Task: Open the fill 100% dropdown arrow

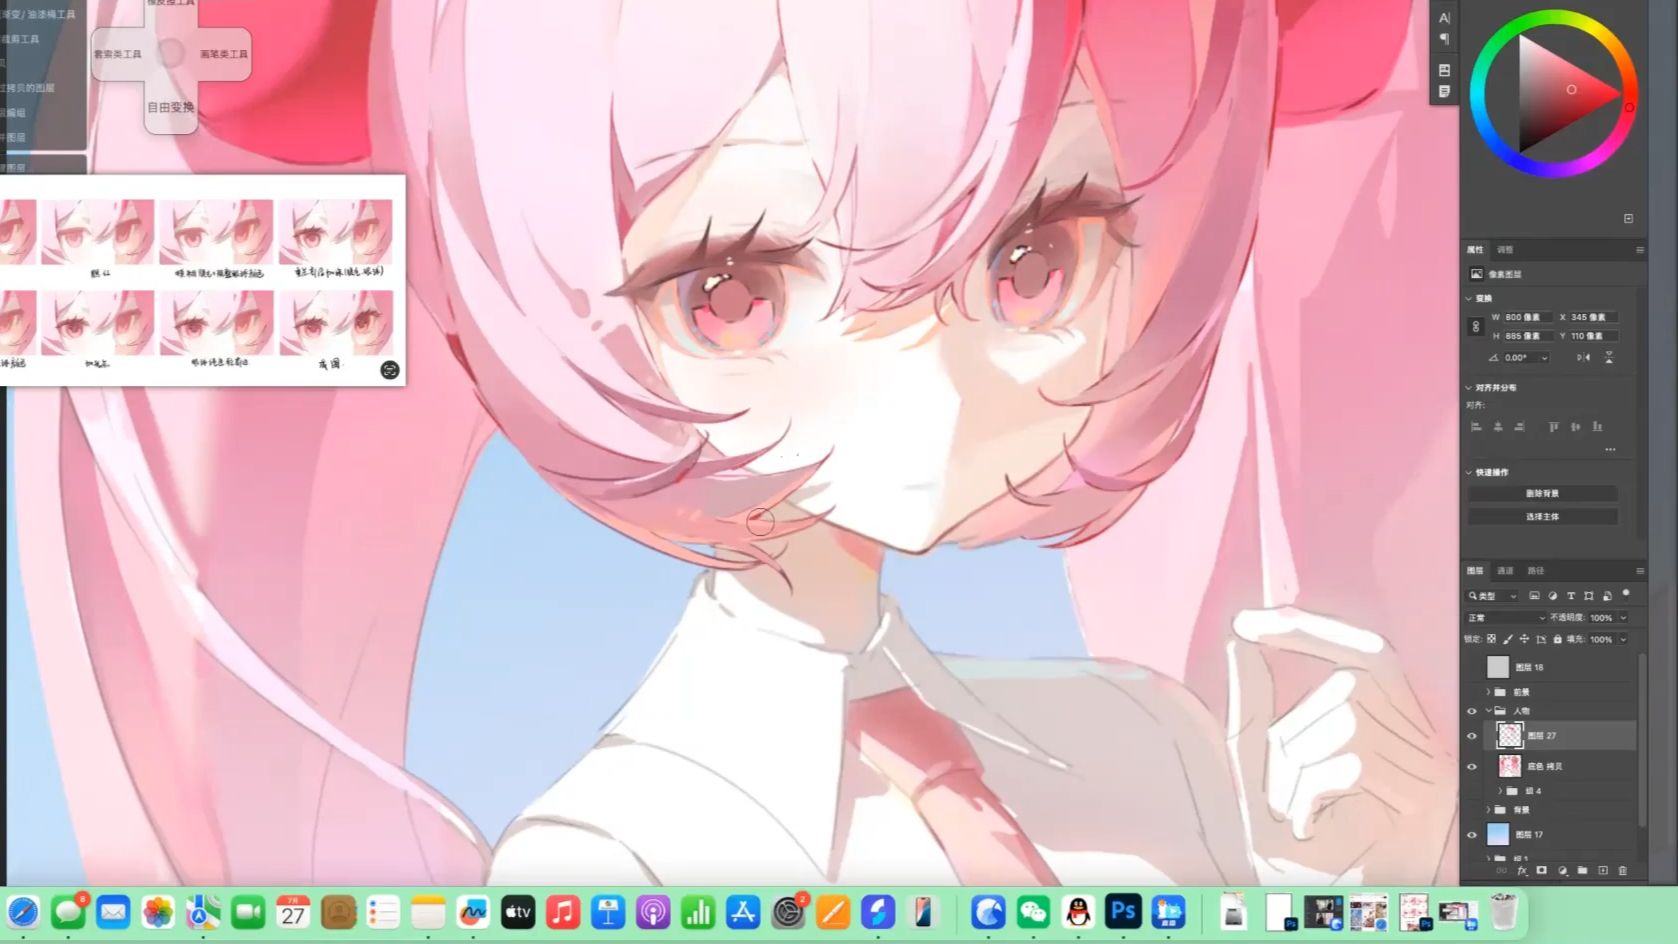Action: [x=1623, y=639]
